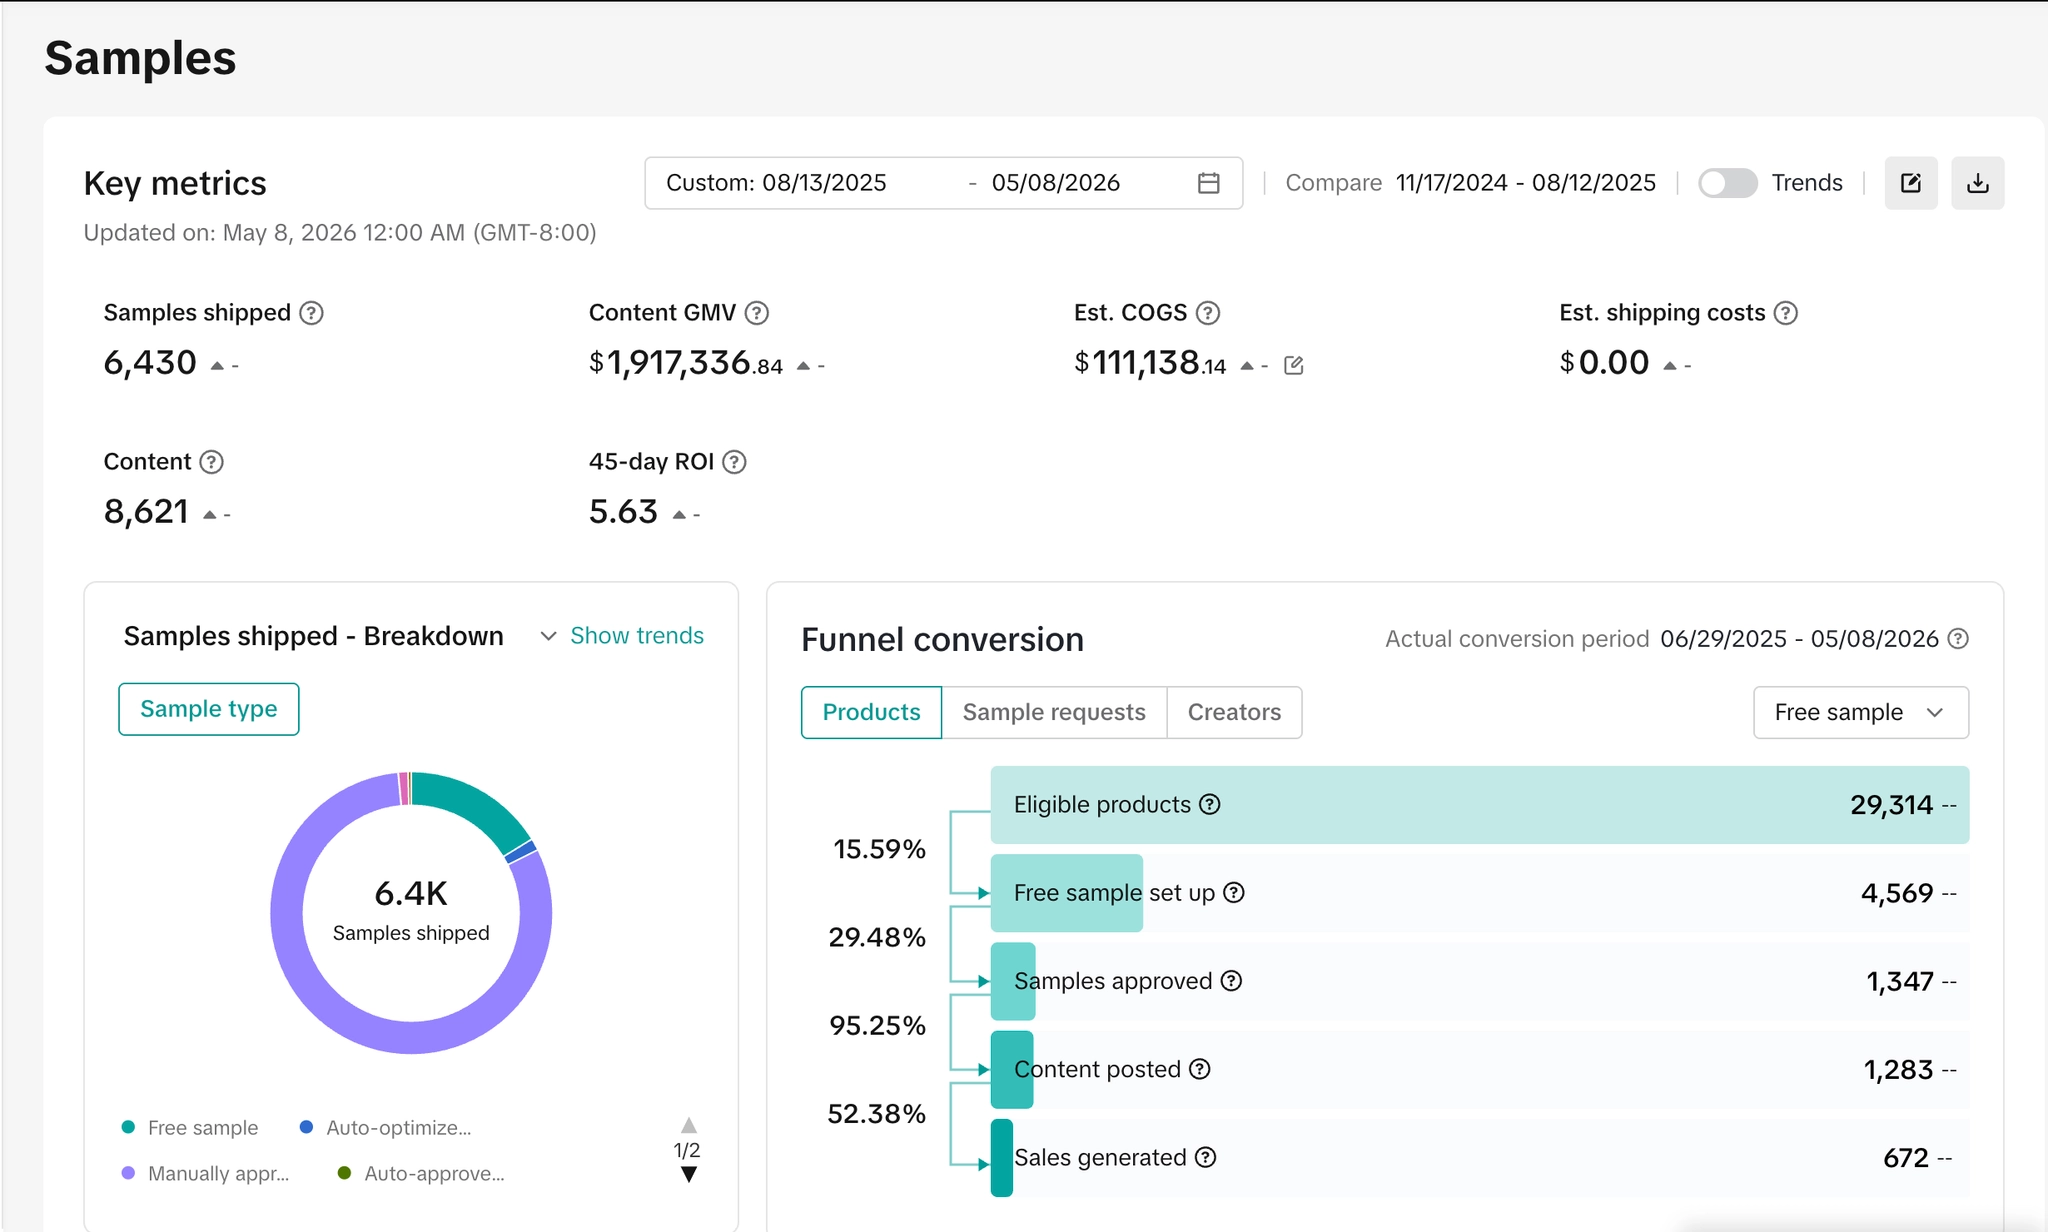Click the Samples approved funnel bar

(1013, 981)
